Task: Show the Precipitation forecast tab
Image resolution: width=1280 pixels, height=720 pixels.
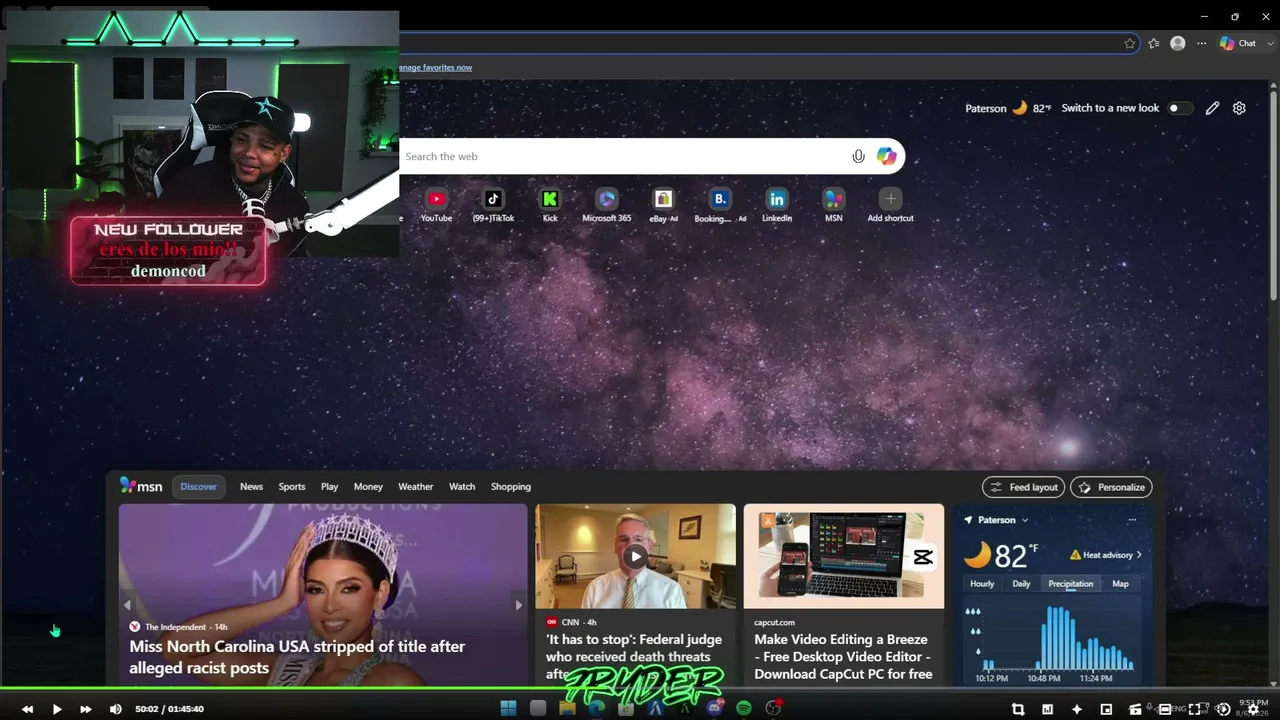Action: click(x=1071, y=584)
